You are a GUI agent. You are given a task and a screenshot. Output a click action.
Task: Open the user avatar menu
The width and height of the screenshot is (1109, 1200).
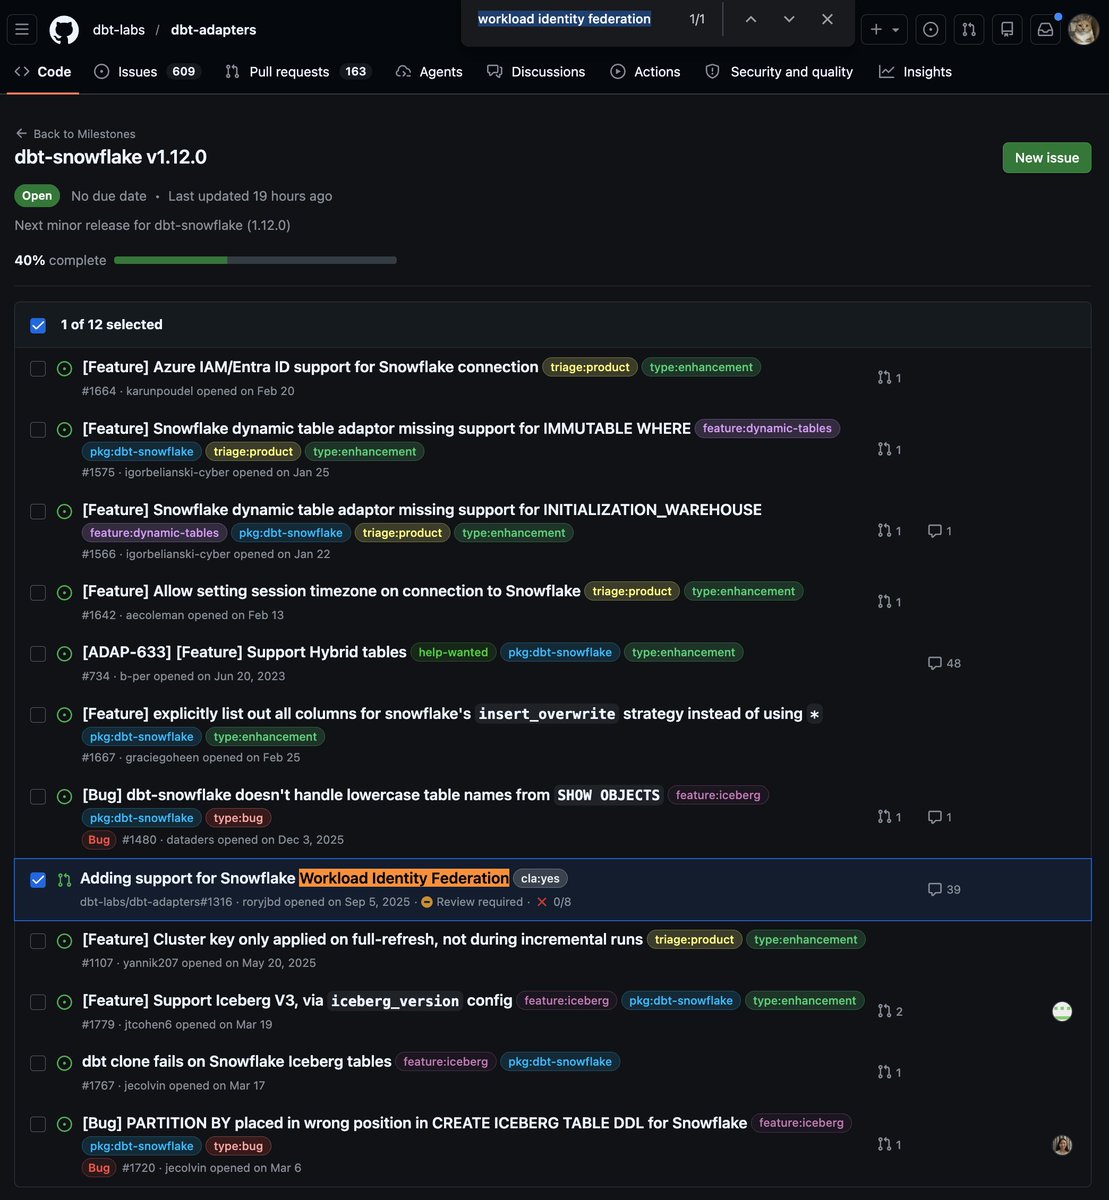1084,29
